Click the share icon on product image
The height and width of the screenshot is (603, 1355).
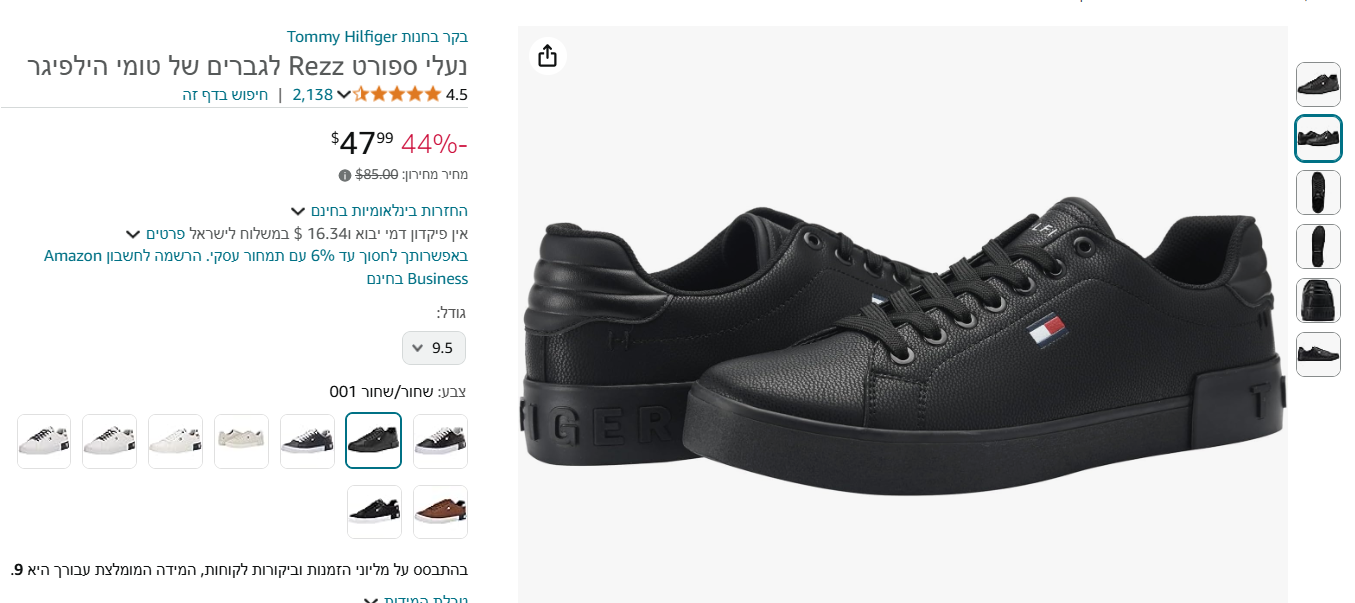[x=547, y=56]
